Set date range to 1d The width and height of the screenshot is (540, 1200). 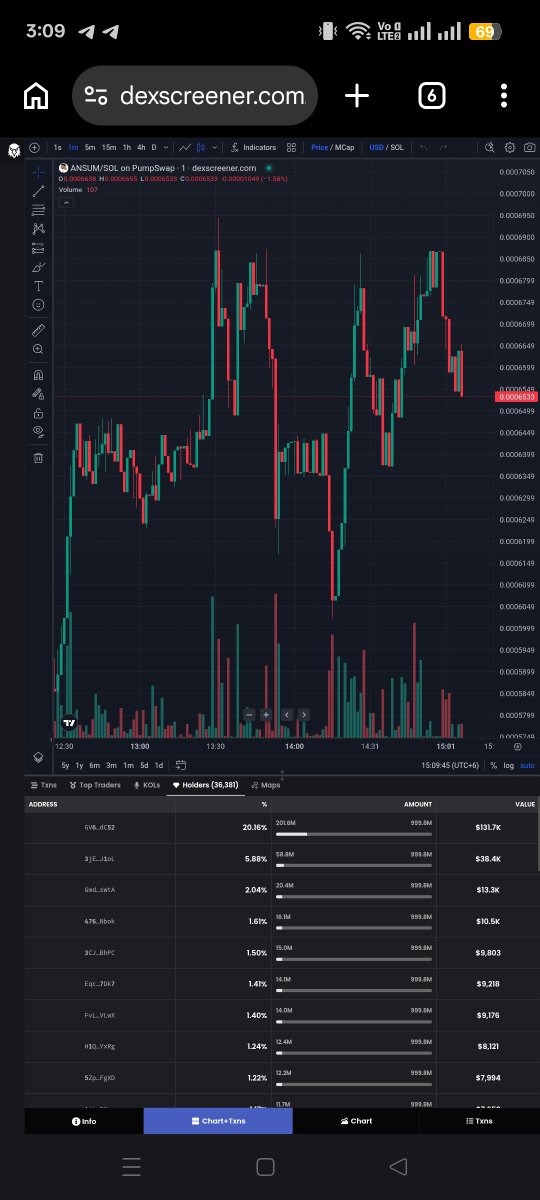coord(158,765)
